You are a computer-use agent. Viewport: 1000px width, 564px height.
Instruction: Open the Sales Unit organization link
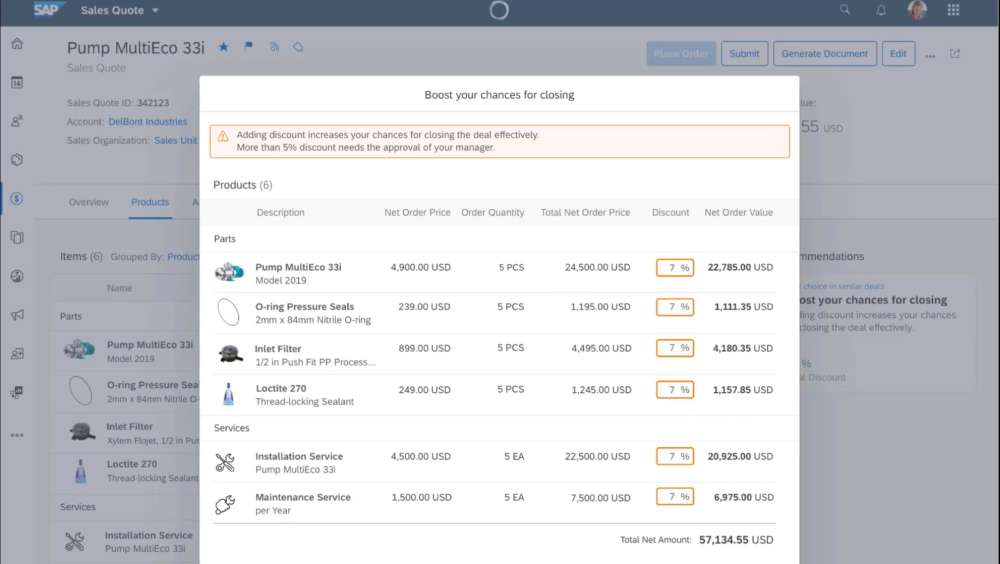click(x=176, y=140)
